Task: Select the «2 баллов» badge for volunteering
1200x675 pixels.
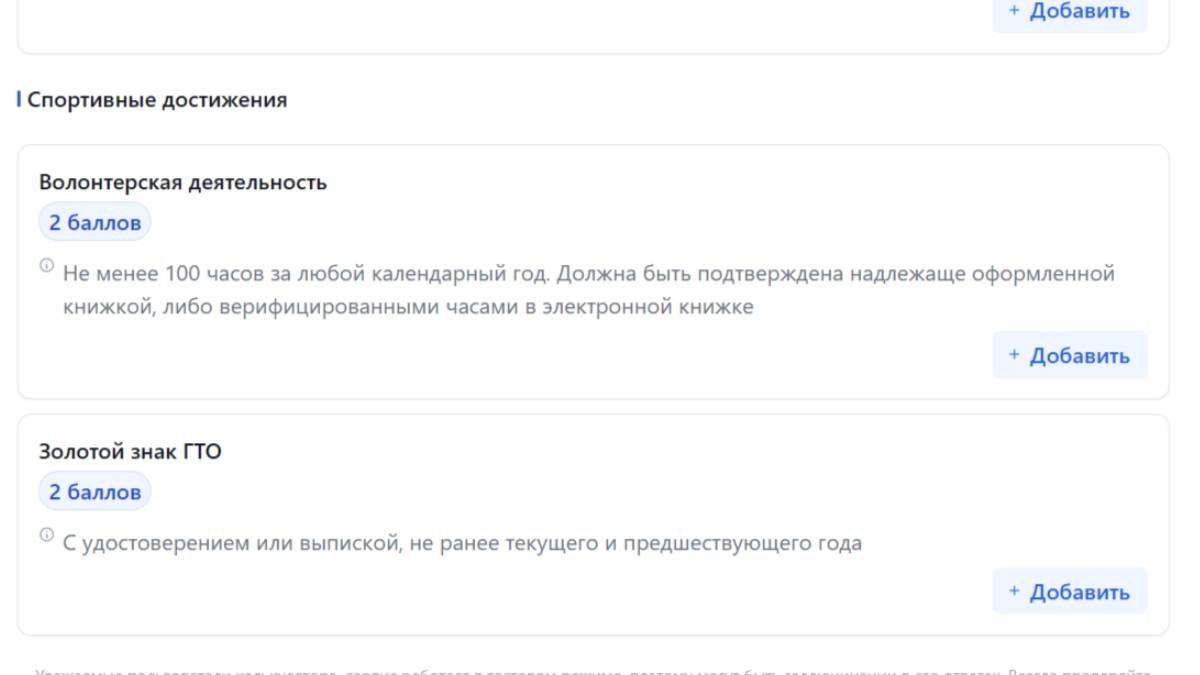Action: pos(94,222)
